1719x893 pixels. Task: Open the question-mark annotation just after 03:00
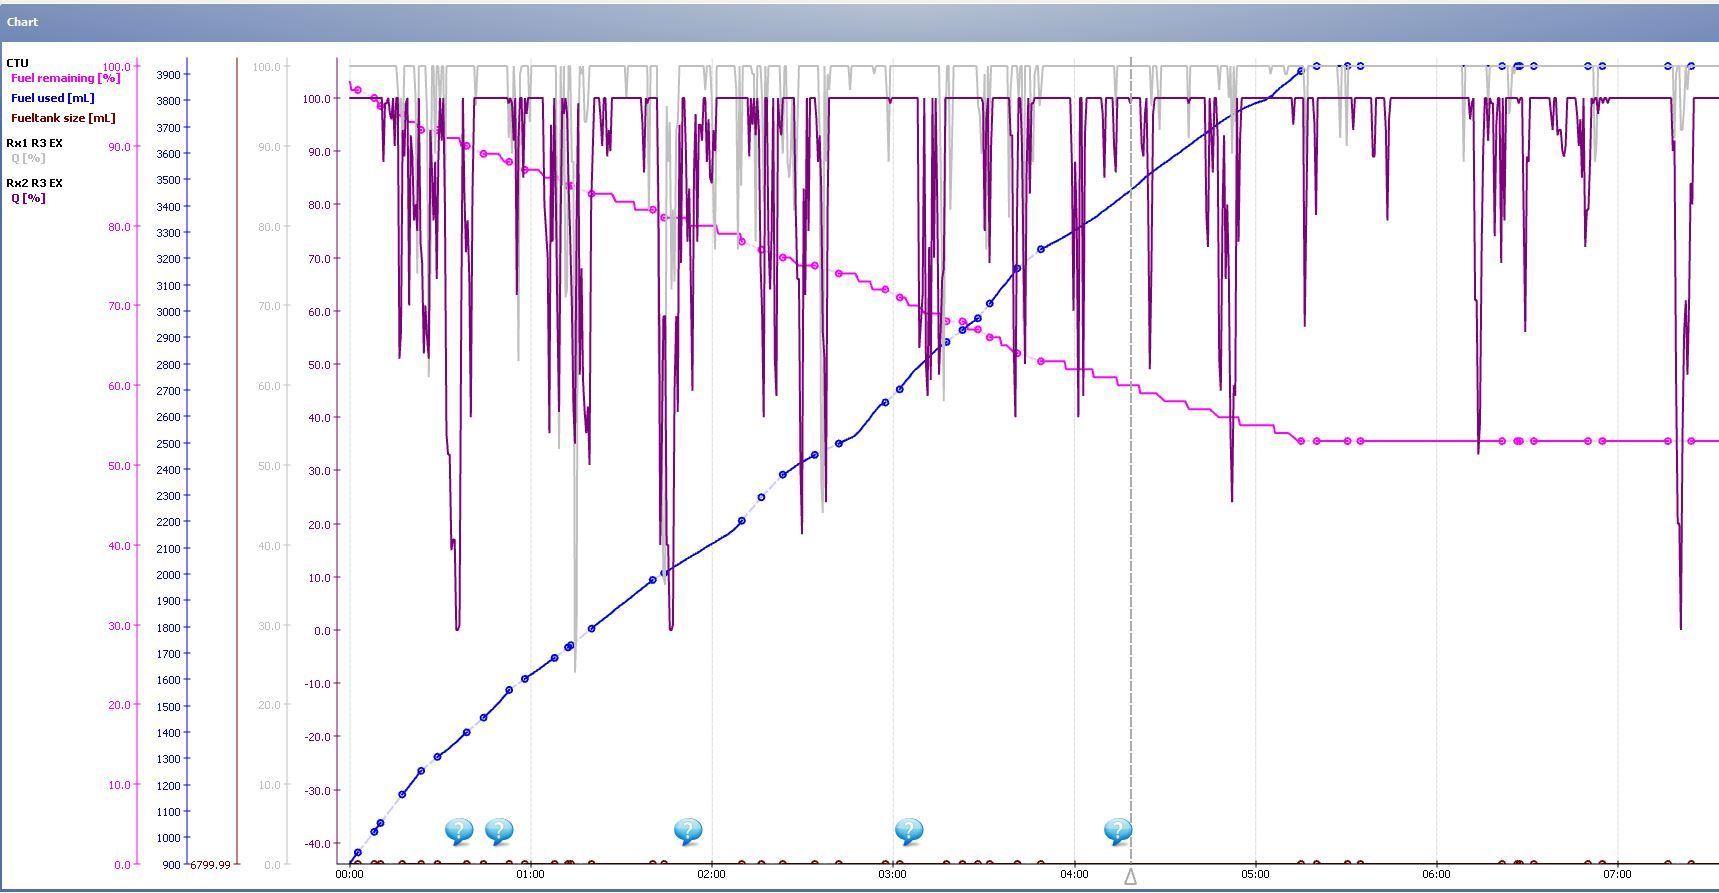[x=908, y=831]
